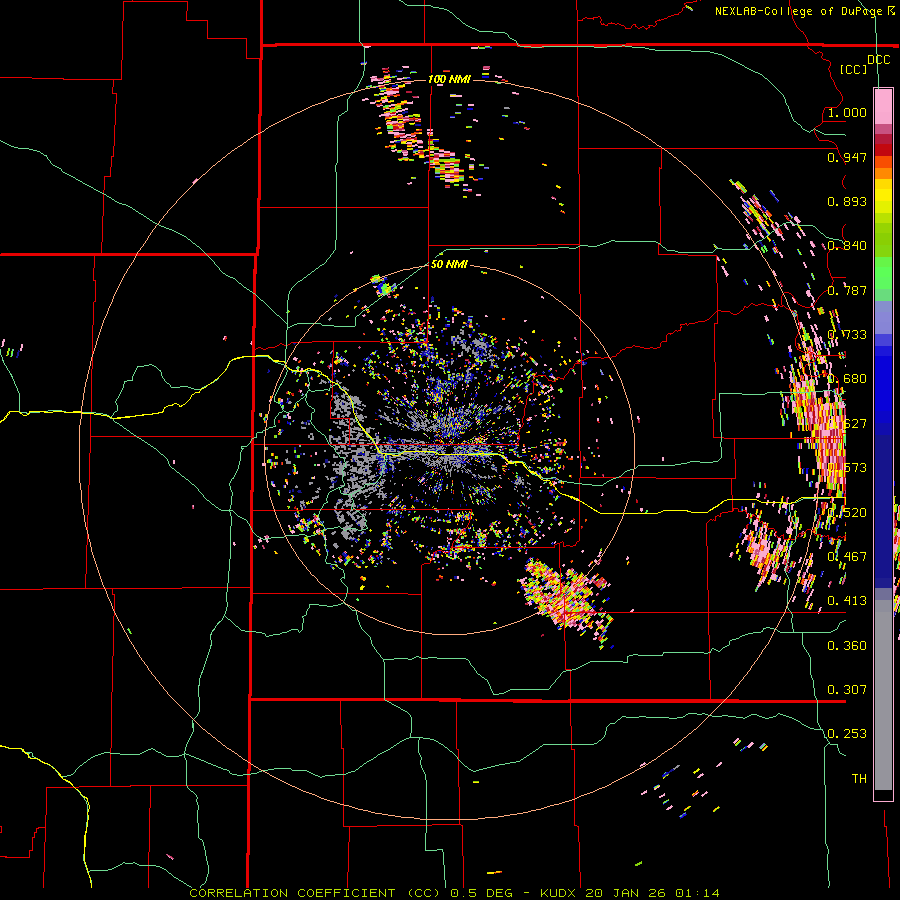Click the 1.000 scale value

click(847, 112)
